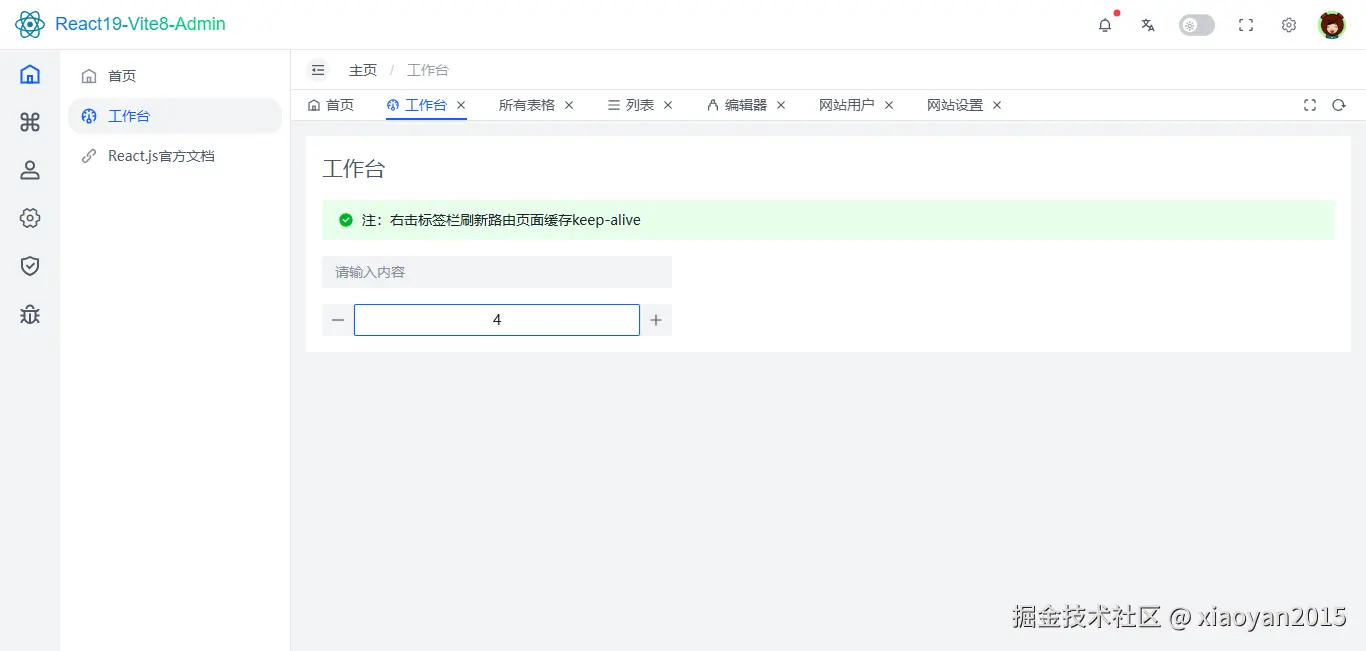
Task: Close the 网站用户 tab
Action: (x=889, y=105)
